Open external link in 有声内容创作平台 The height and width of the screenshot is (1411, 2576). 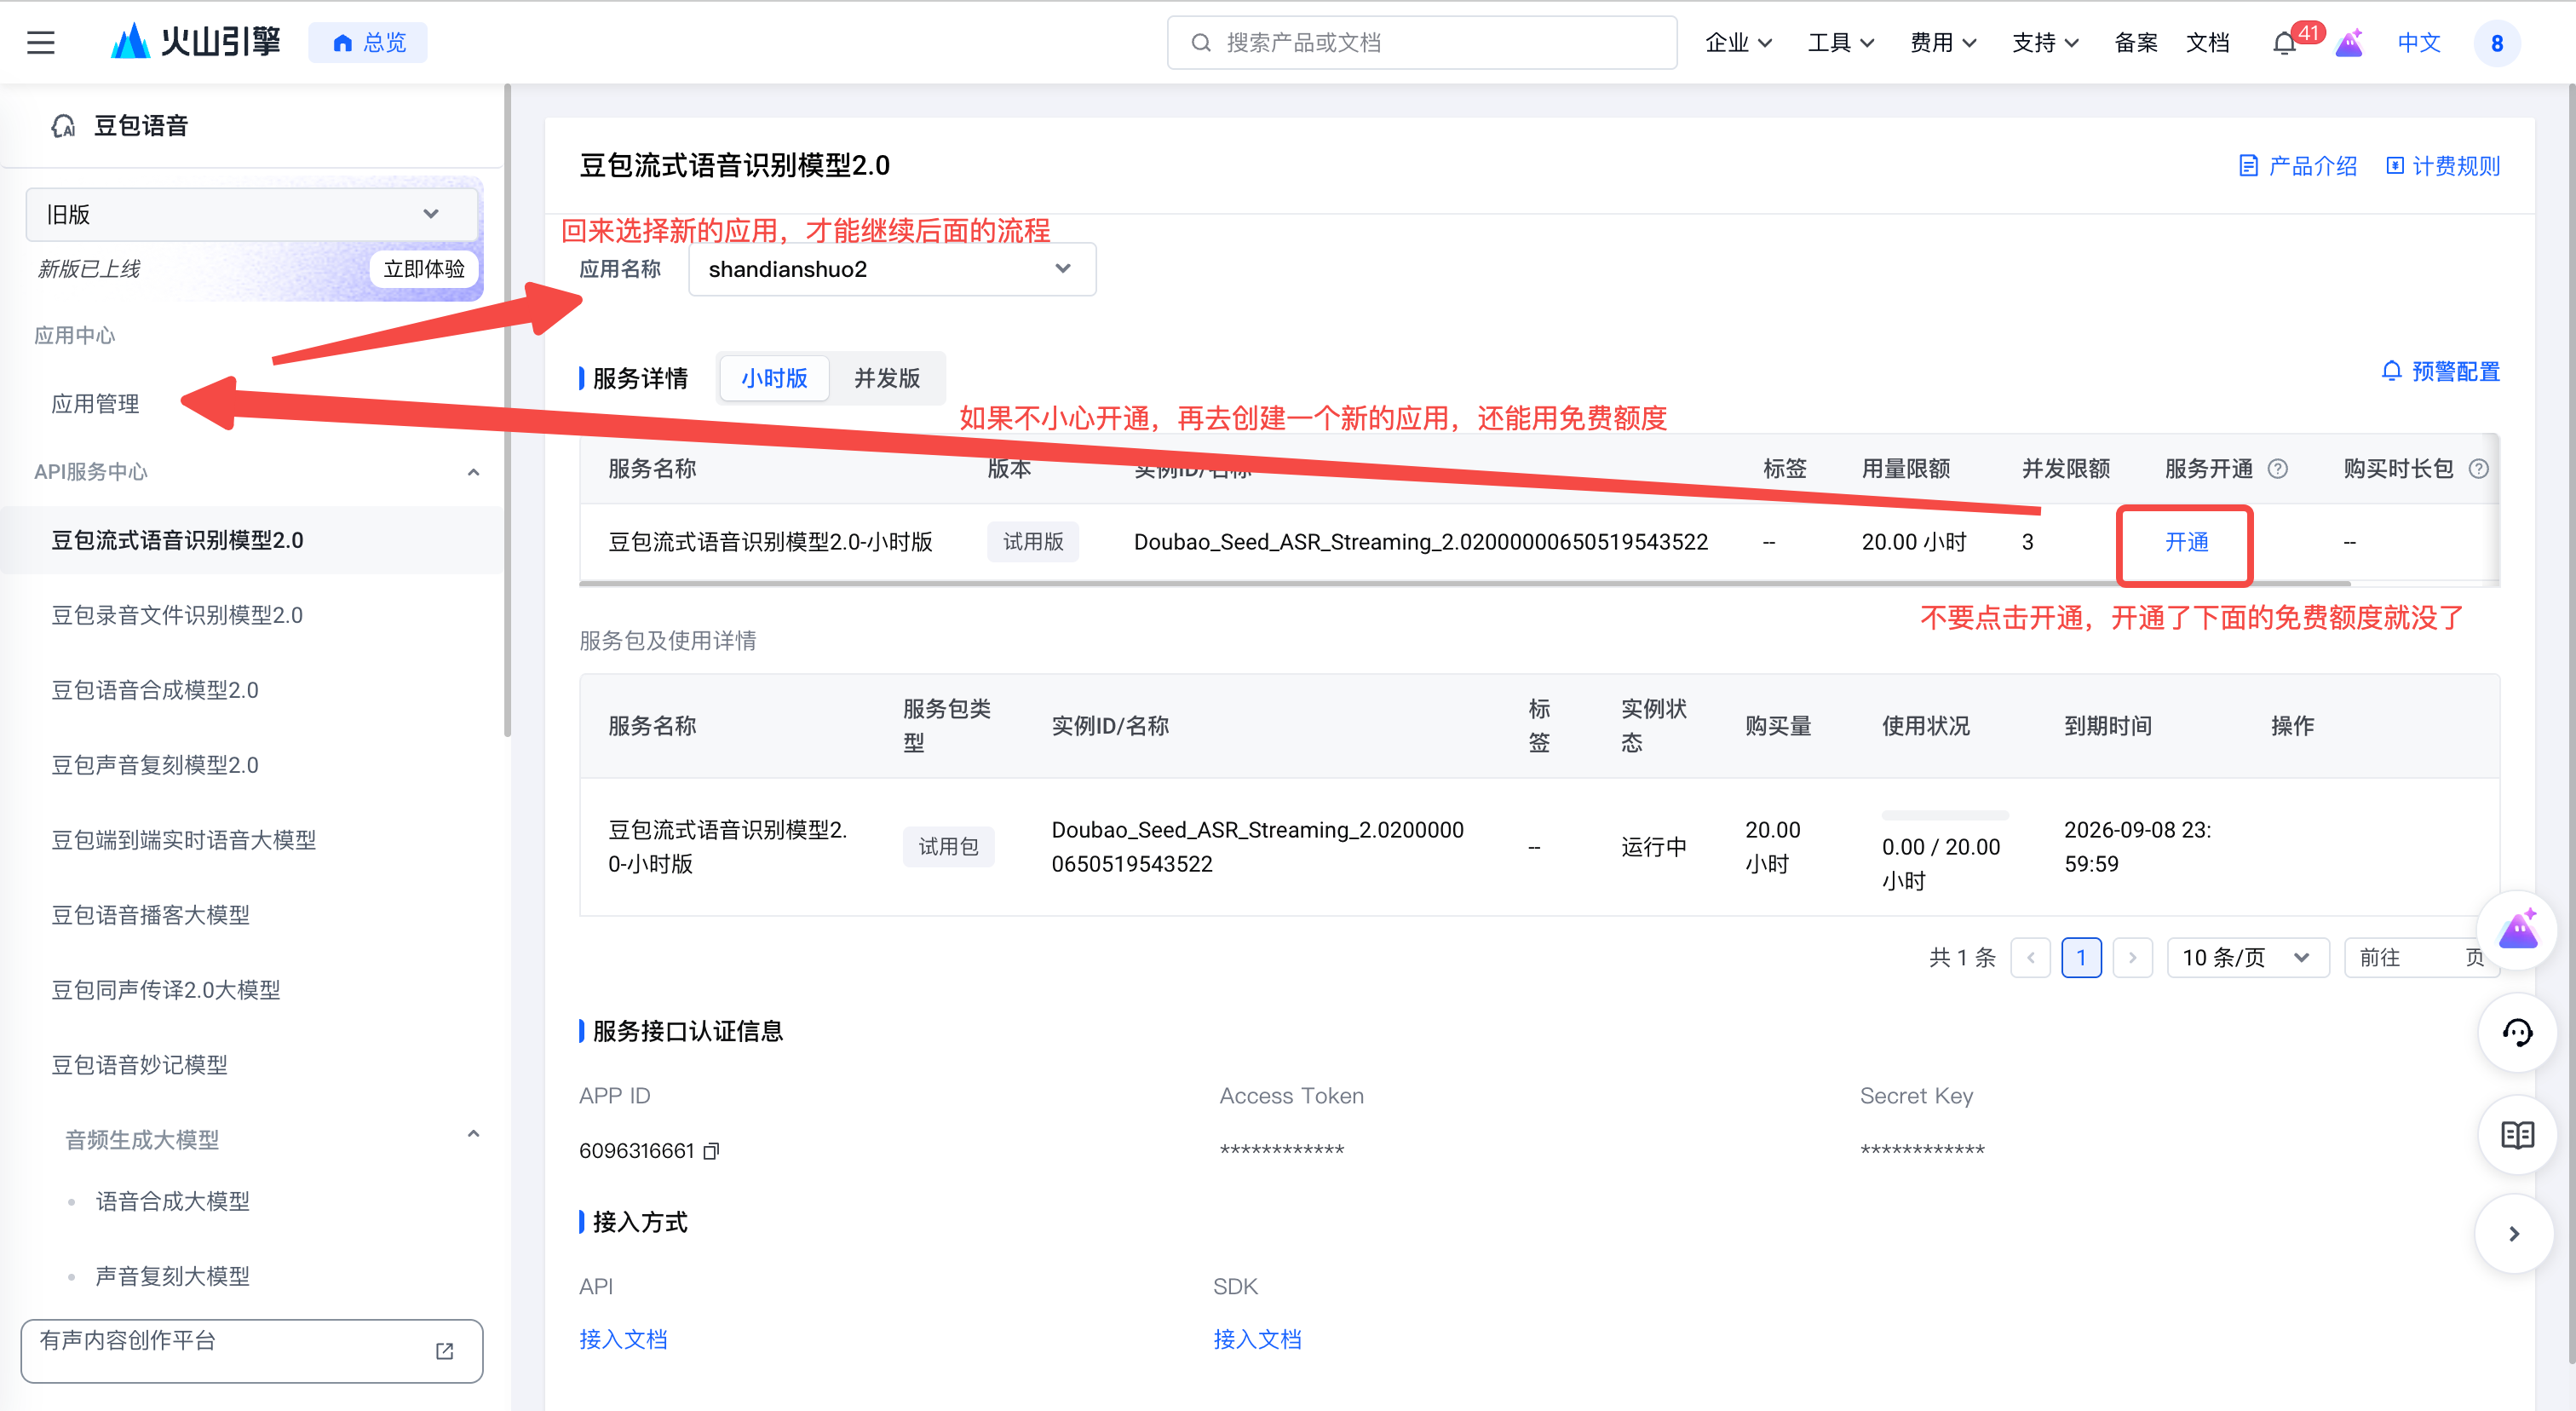point(445,1351)
